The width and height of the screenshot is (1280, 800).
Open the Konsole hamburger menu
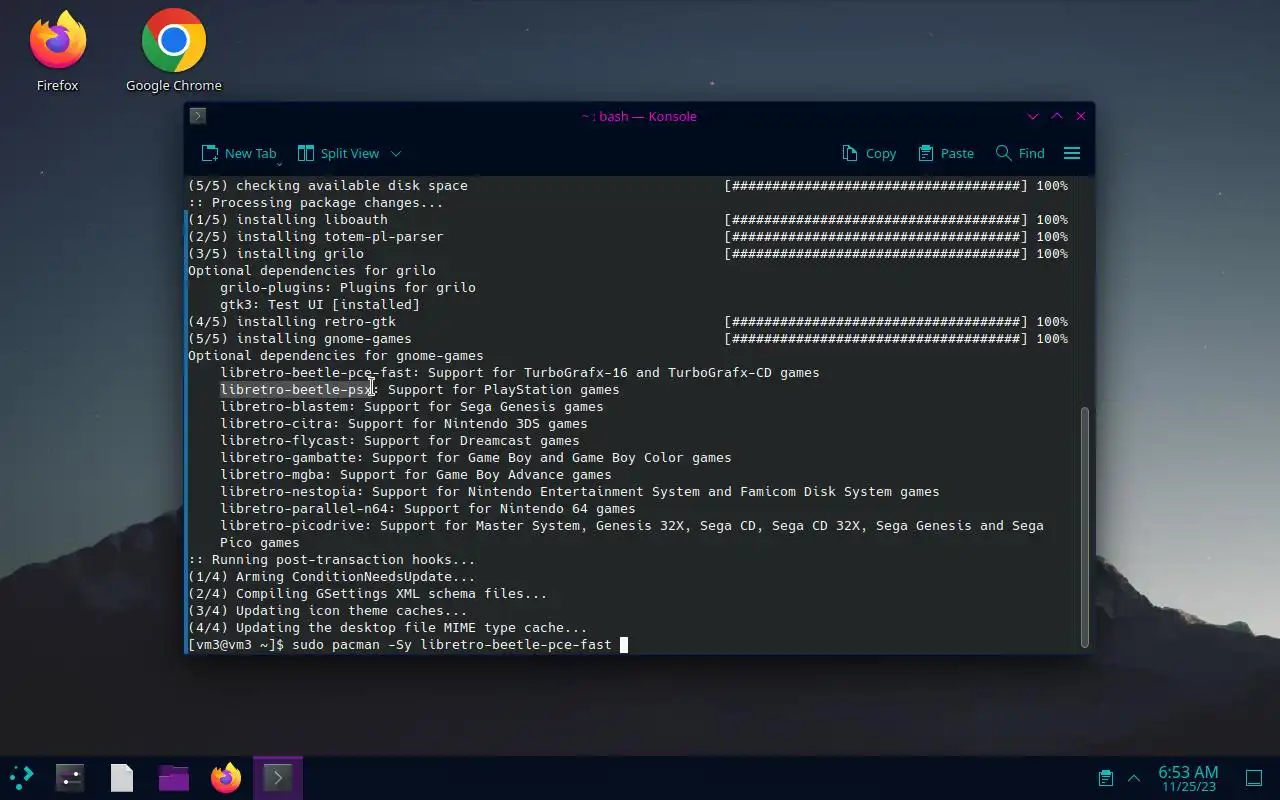[1072, 153]
